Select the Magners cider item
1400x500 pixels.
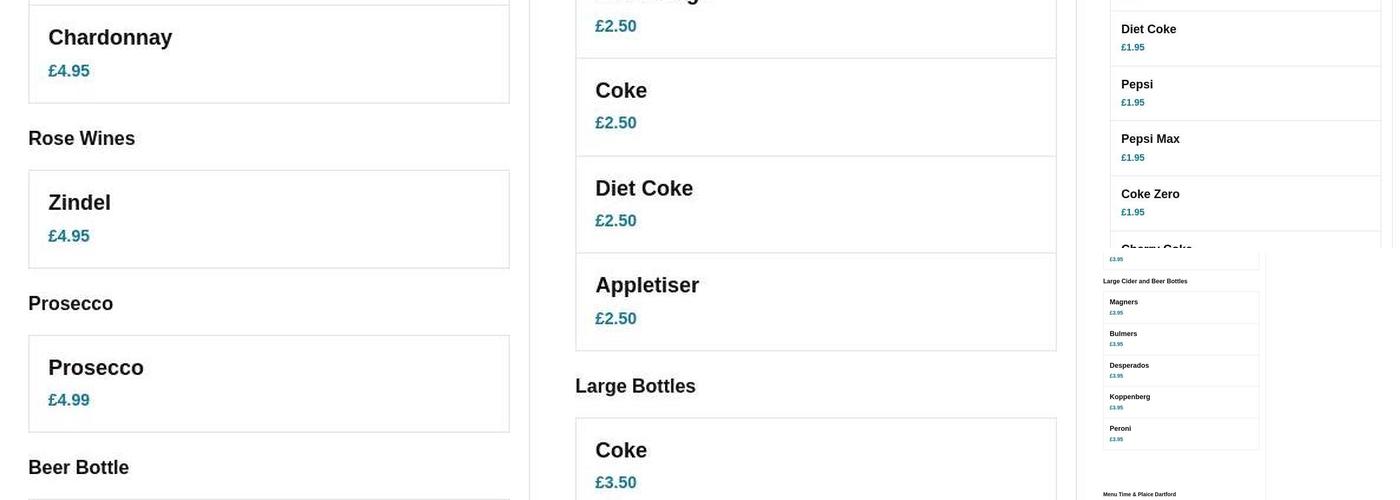1180,307
